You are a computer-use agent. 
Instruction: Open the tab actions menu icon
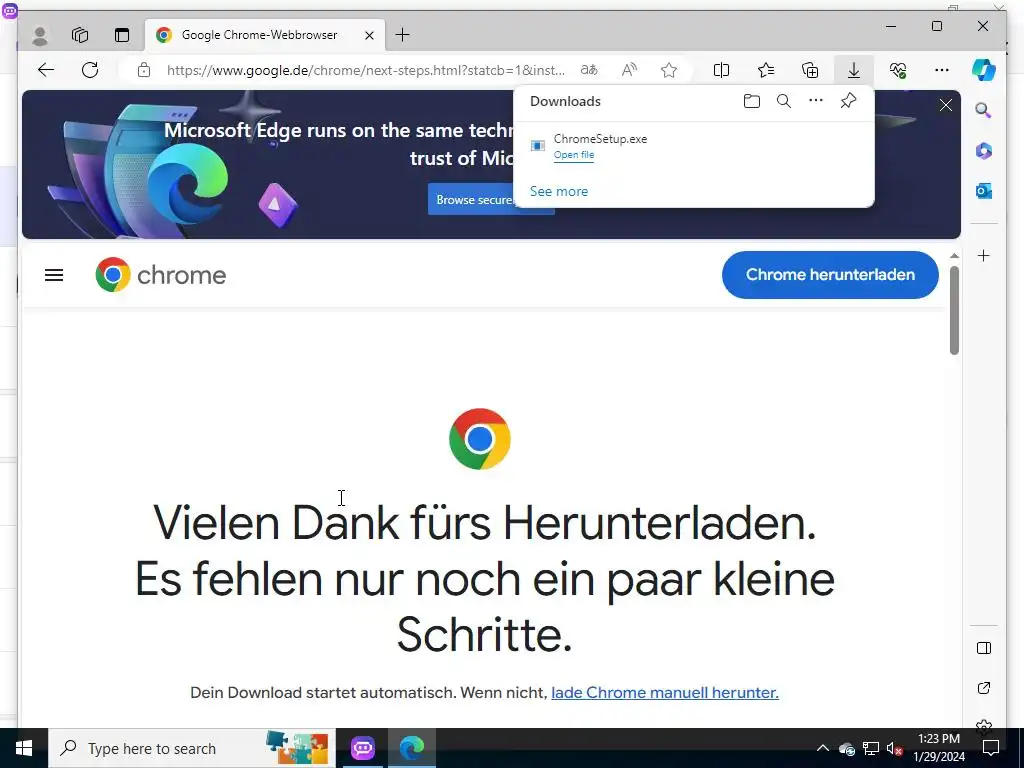coord(122,35)
